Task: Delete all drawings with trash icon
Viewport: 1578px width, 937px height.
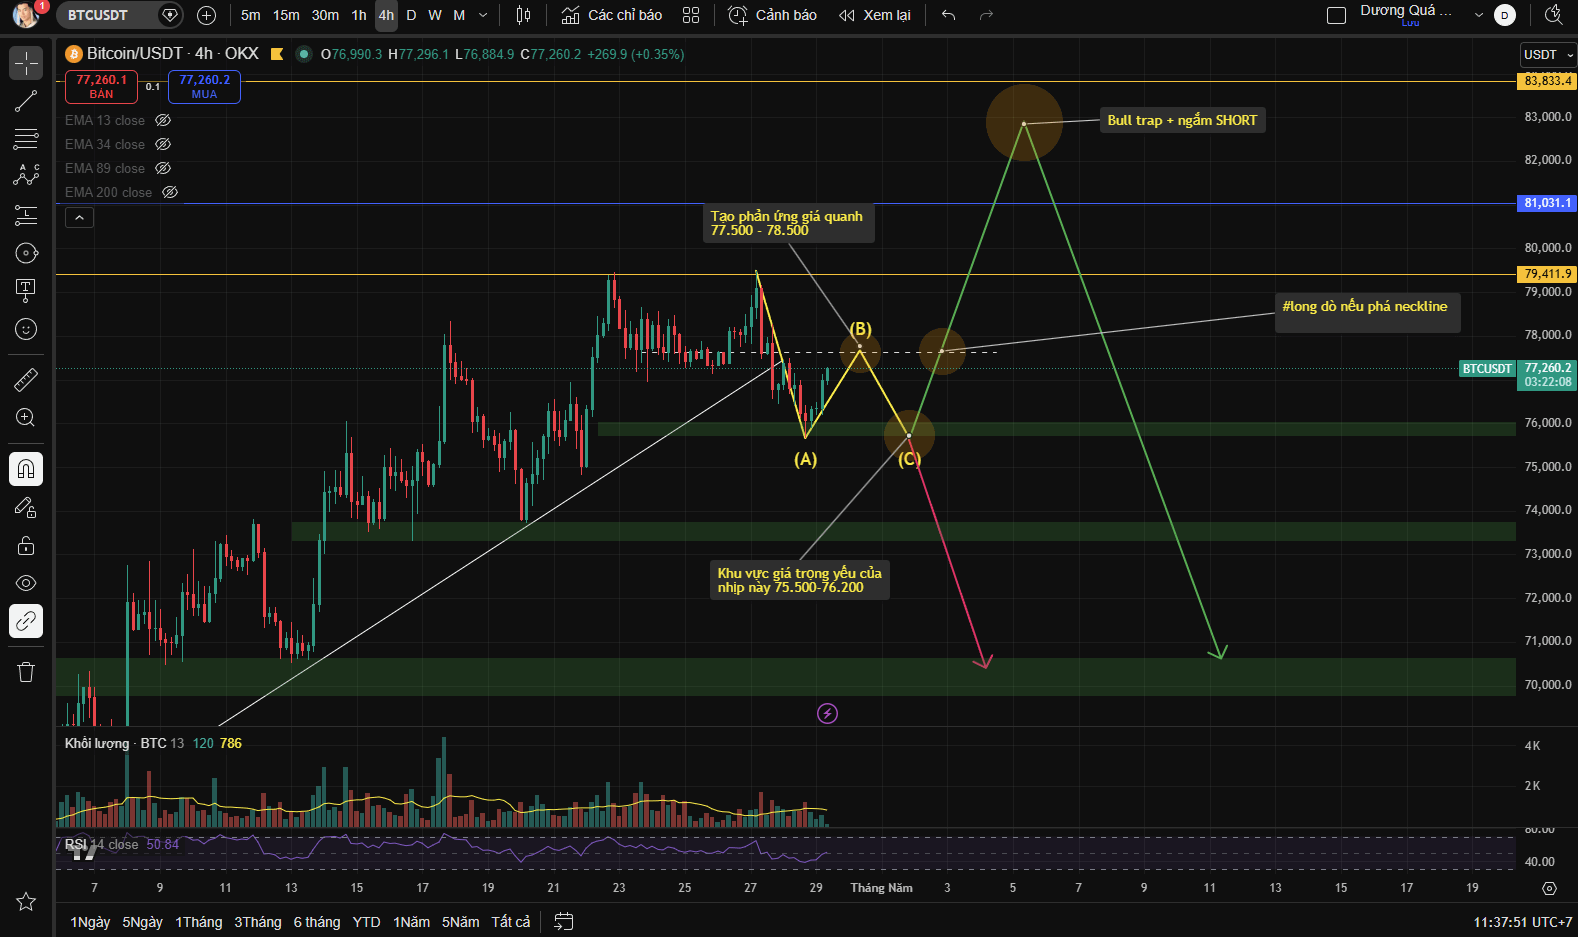Action: (x=26, y=672)
